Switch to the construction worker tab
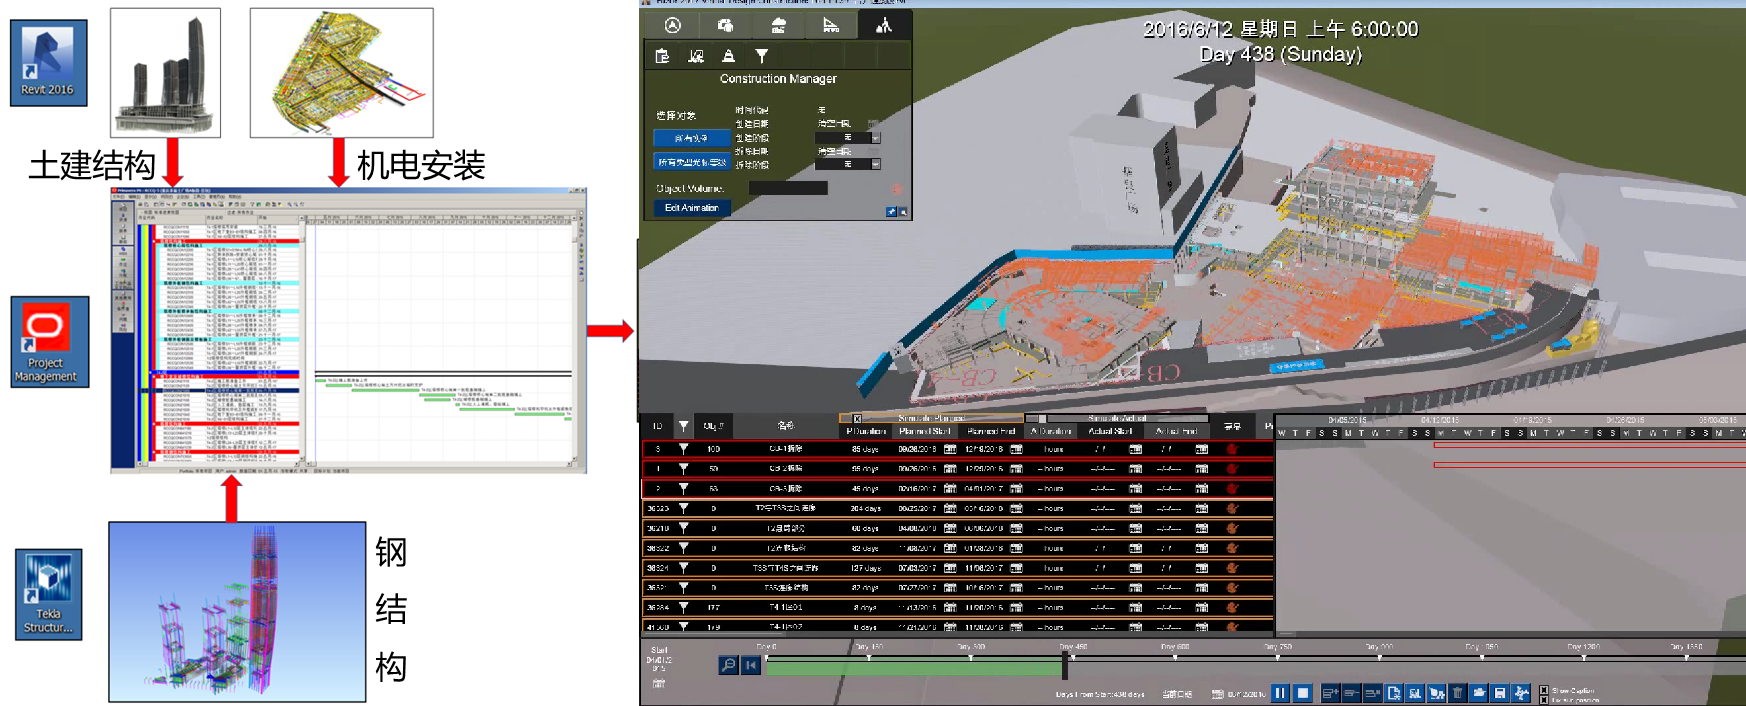The width and height of the screenshot is (1746, 706). [883, 25]
